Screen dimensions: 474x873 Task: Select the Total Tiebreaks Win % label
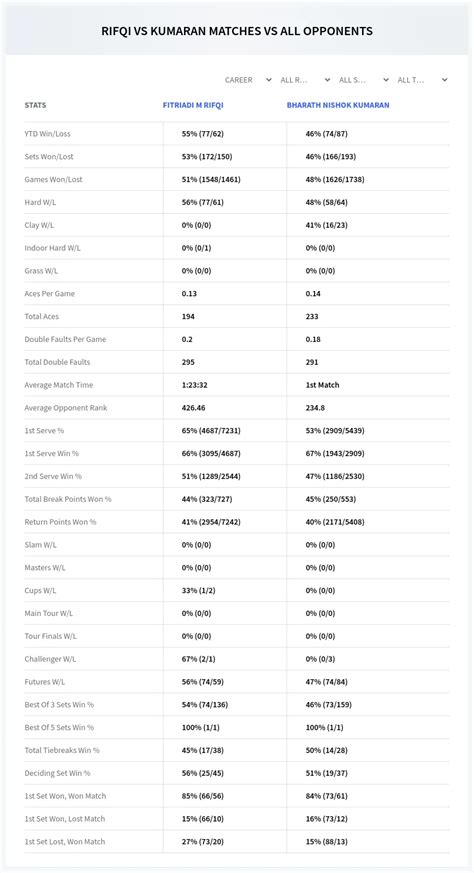[62, 751]
